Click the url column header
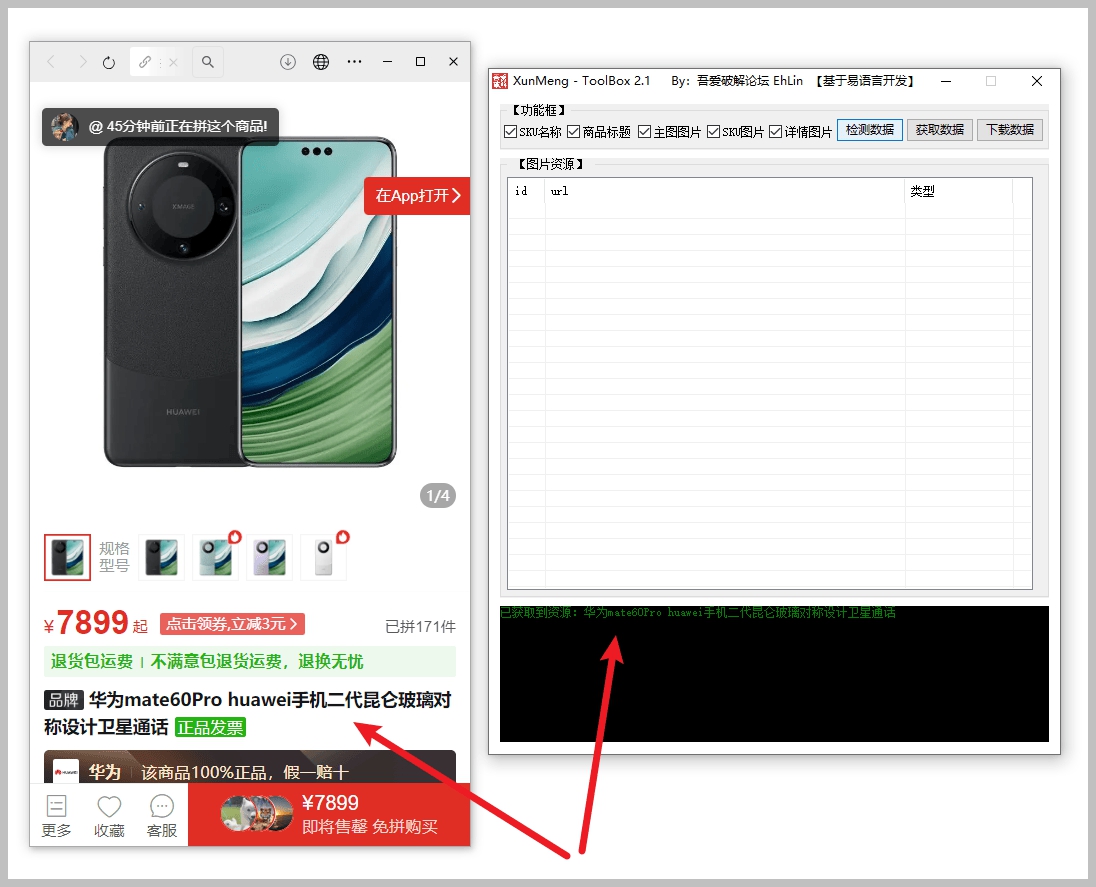 pyautogui.click(x=725, y=191)
